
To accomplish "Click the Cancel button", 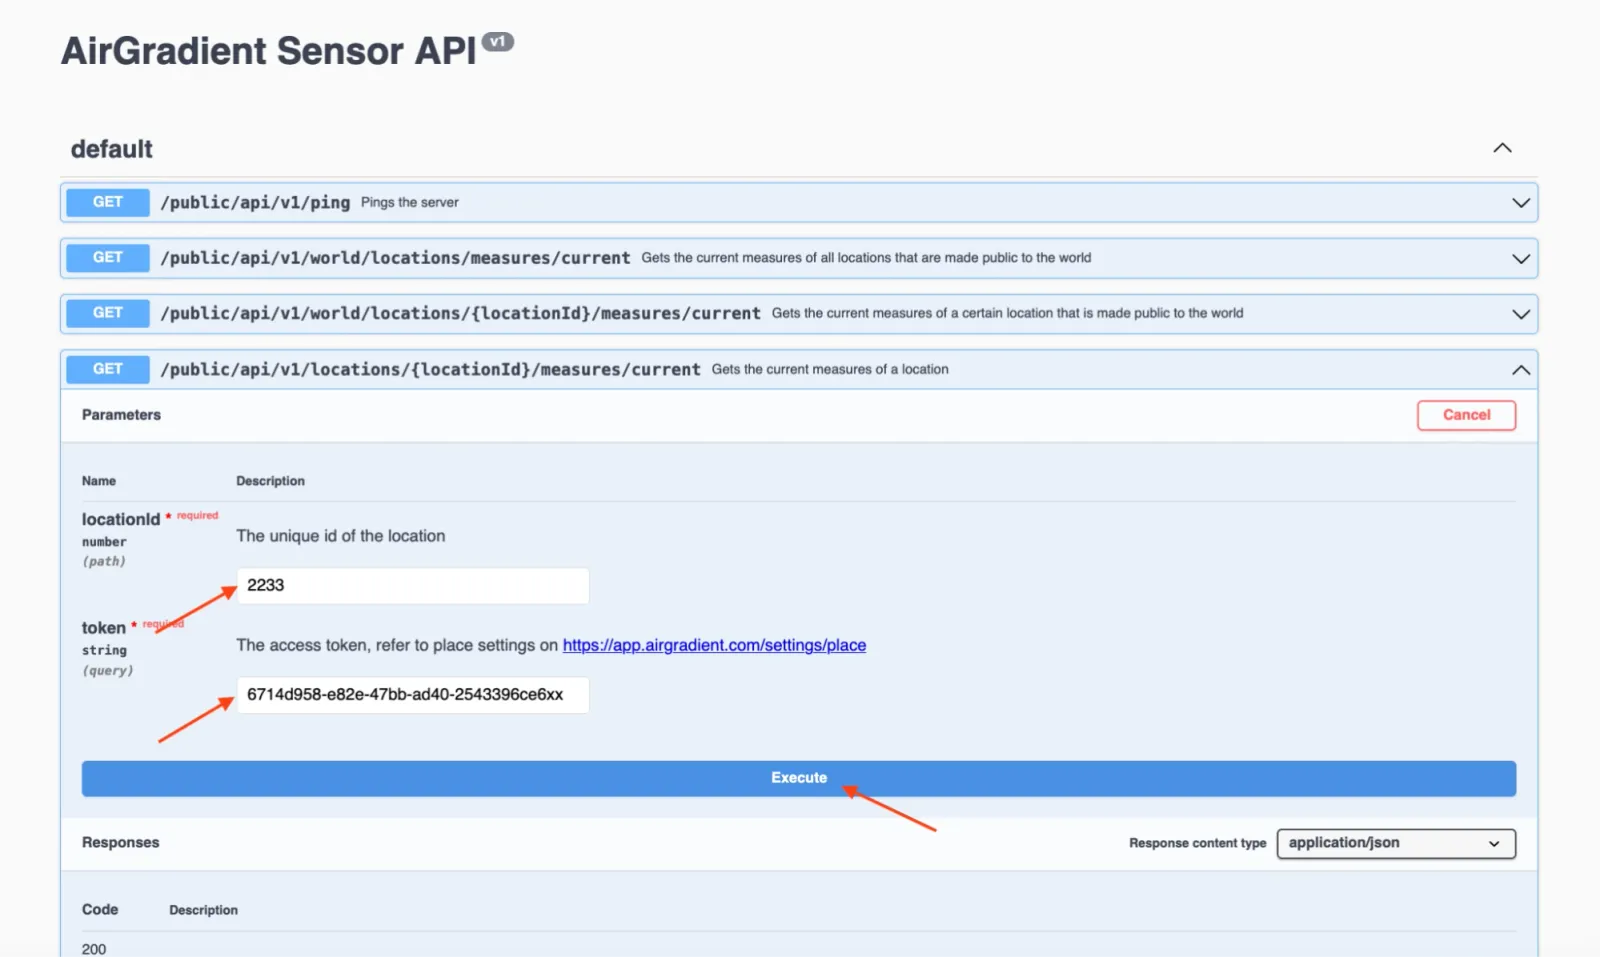I will click(1466, 415).
